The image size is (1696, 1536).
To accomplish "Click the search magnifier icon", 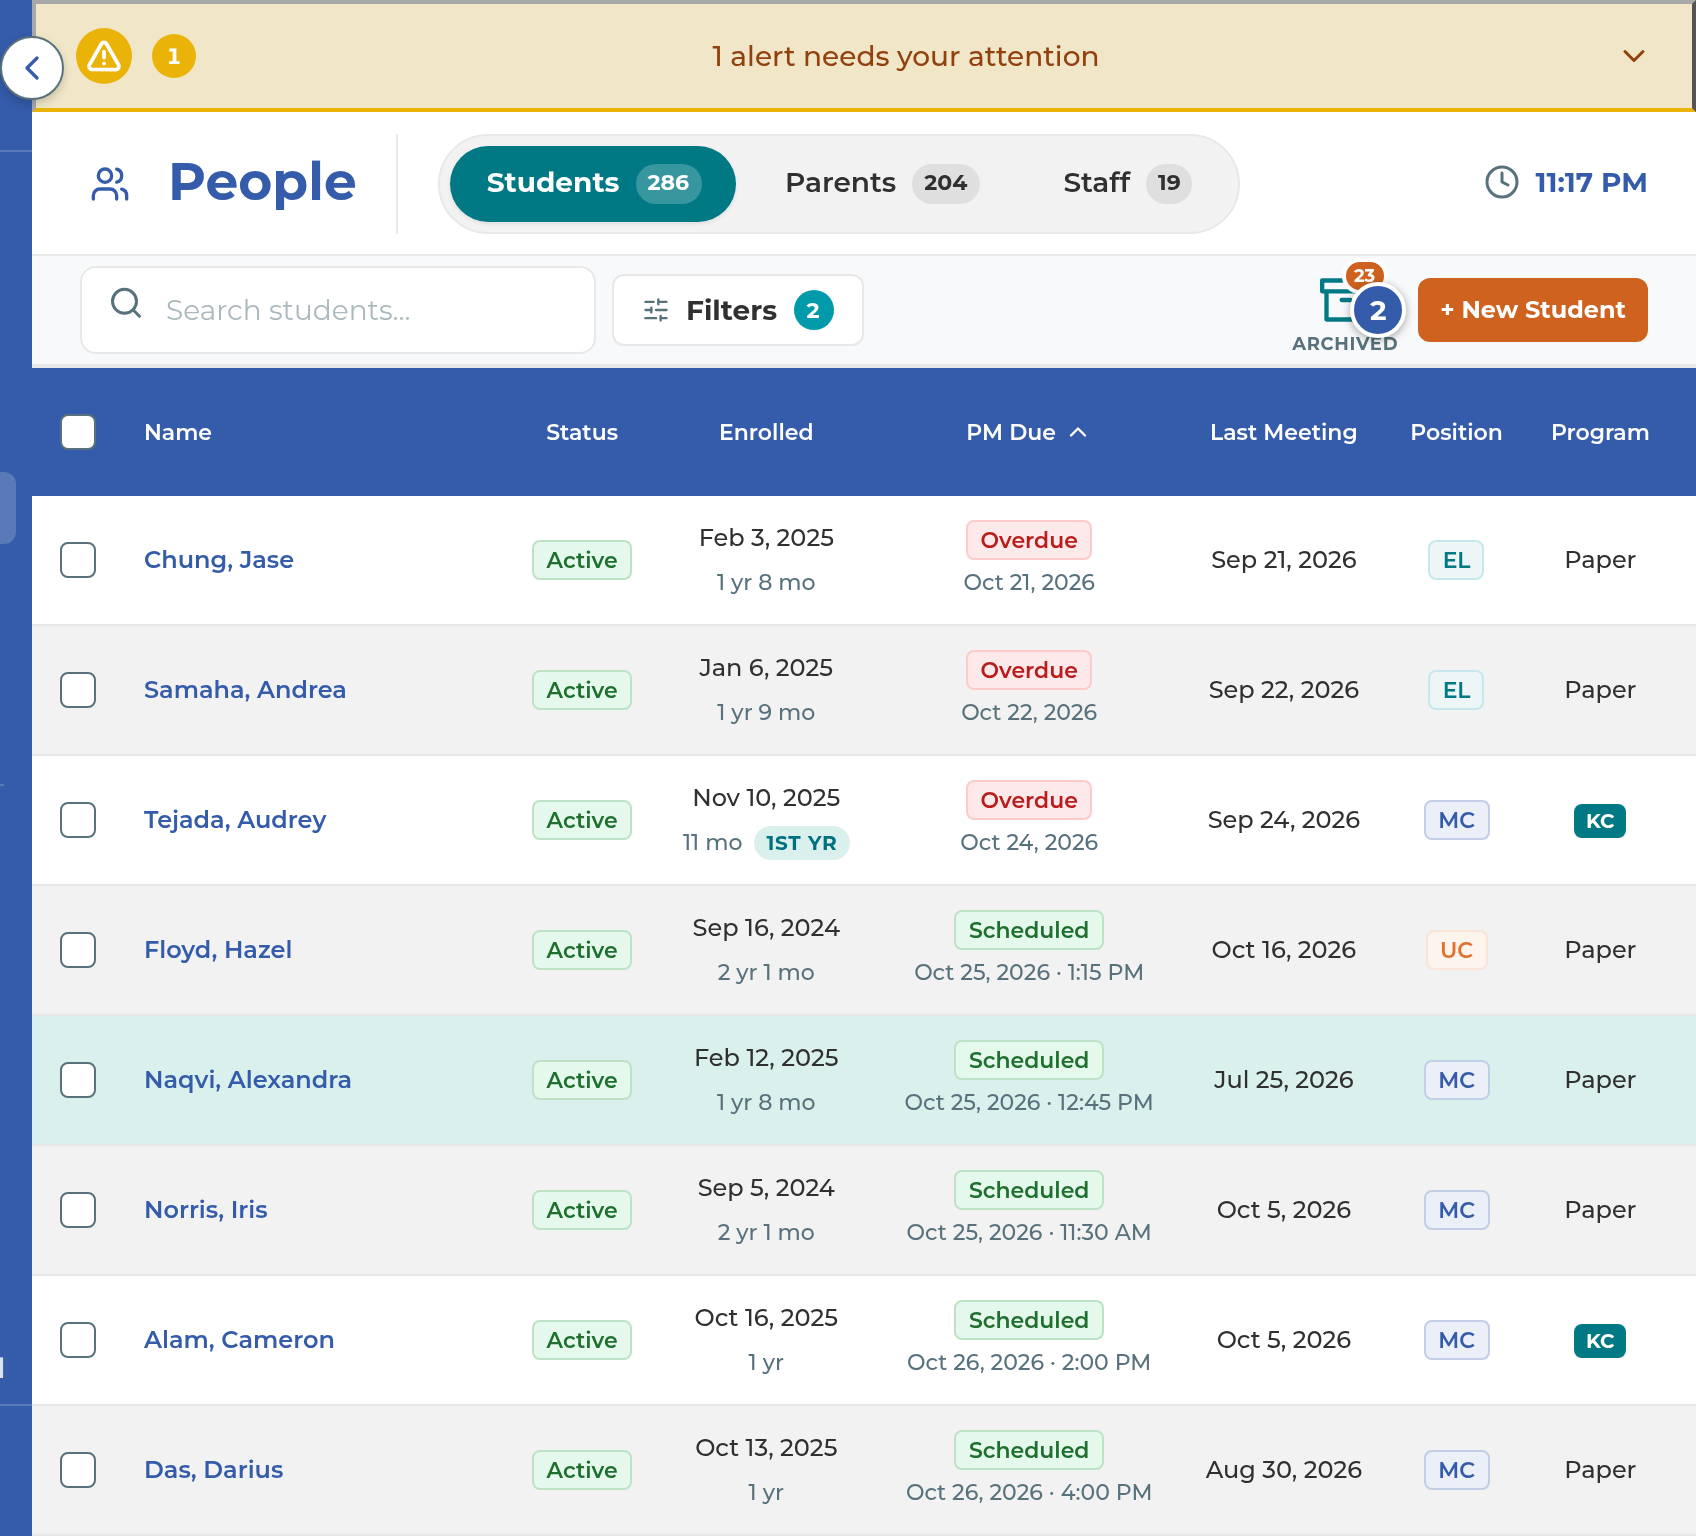I will (126, 303).
